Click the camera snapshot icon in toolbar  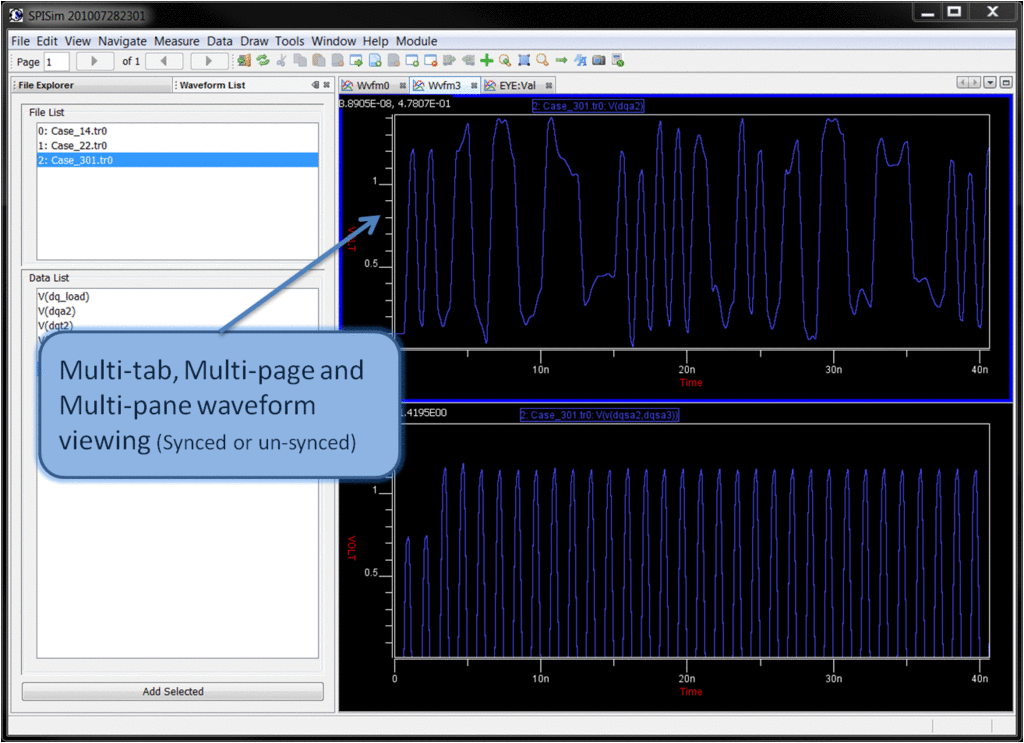[599, 61]
